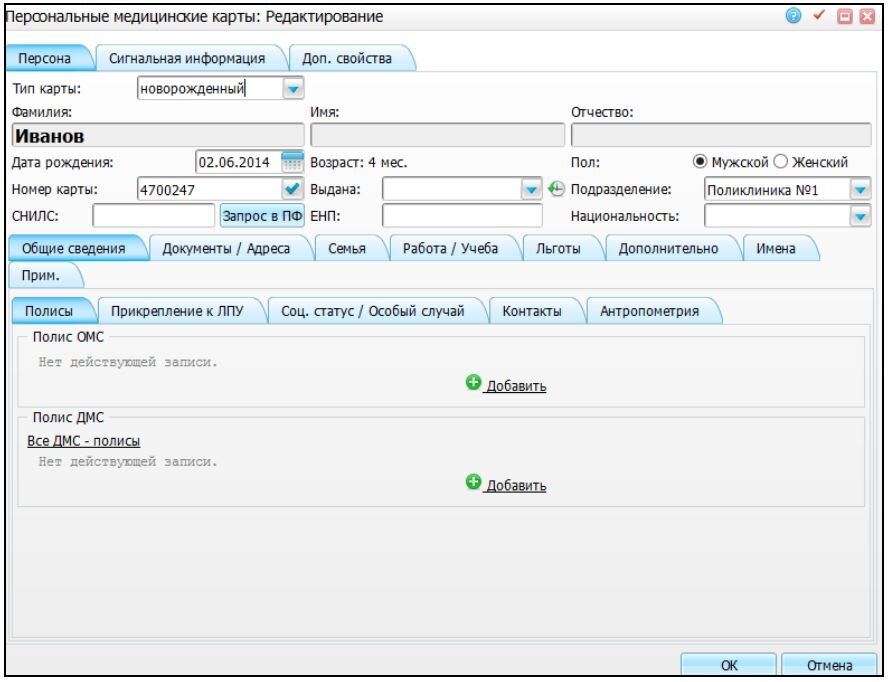Open the Документы / Адреса tab
The height and width of the screenshot is (682, 889).
coord(226,248)
